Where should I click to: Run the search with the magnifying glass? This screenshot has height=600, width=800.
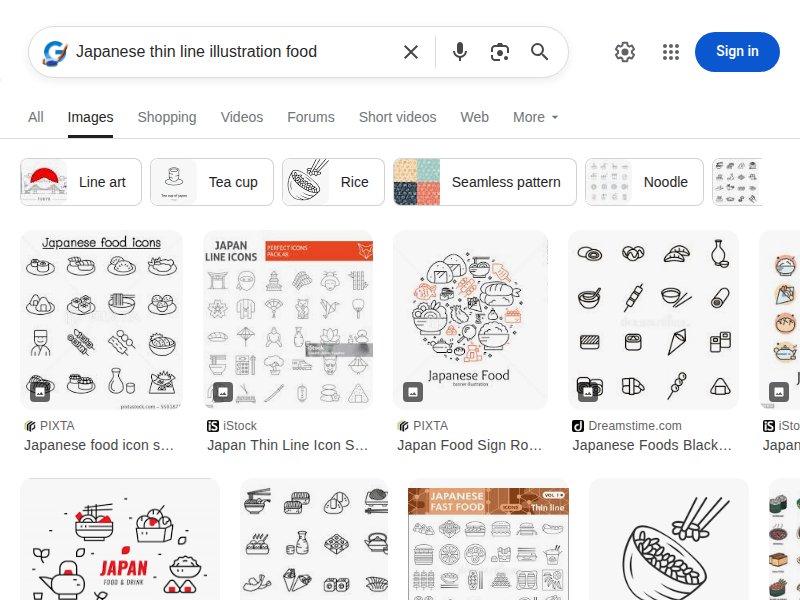540,51
